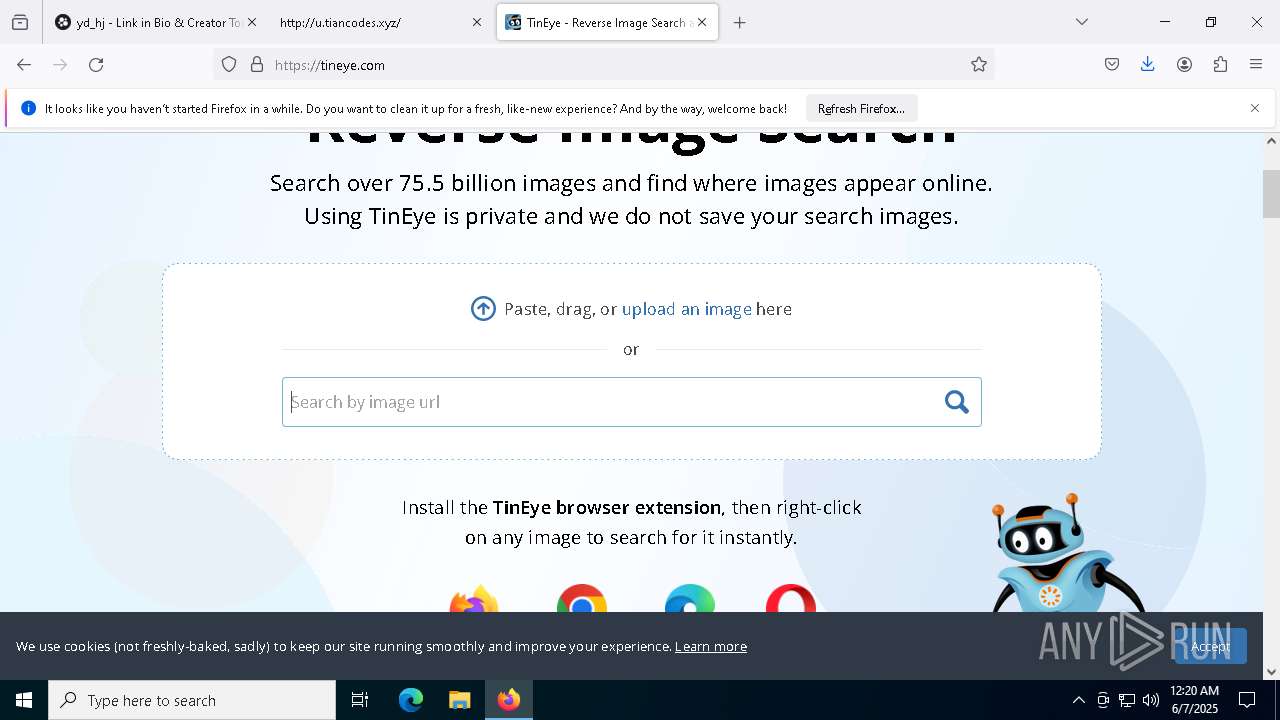Click the Refresh Firefox button
The height and width of the screenshot is (720, 1280).
861,108
